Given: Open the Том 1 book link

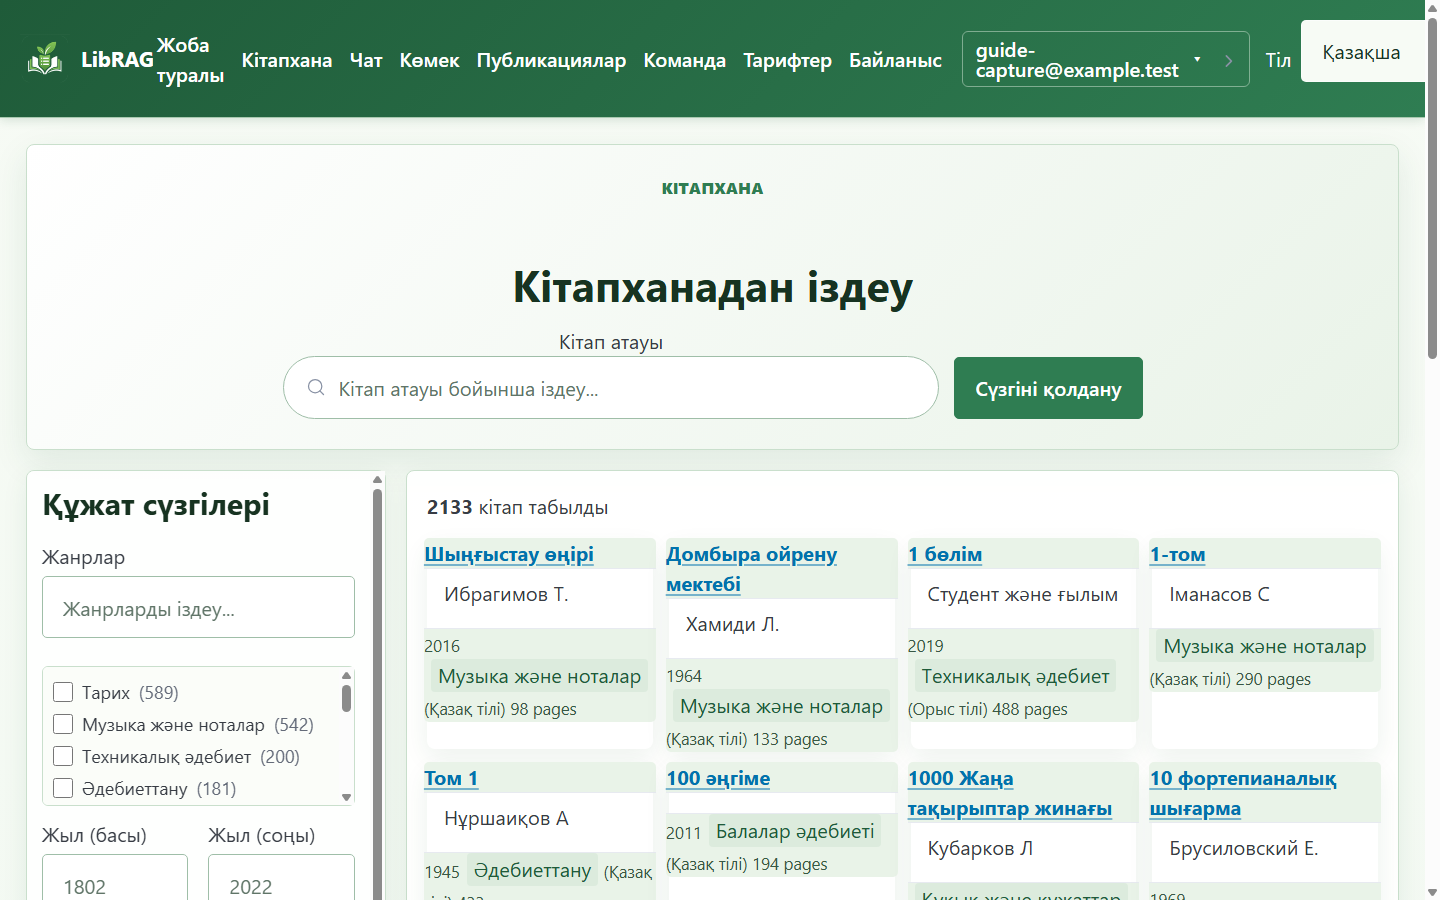Looking at the screenshot, I should [451, 778].
